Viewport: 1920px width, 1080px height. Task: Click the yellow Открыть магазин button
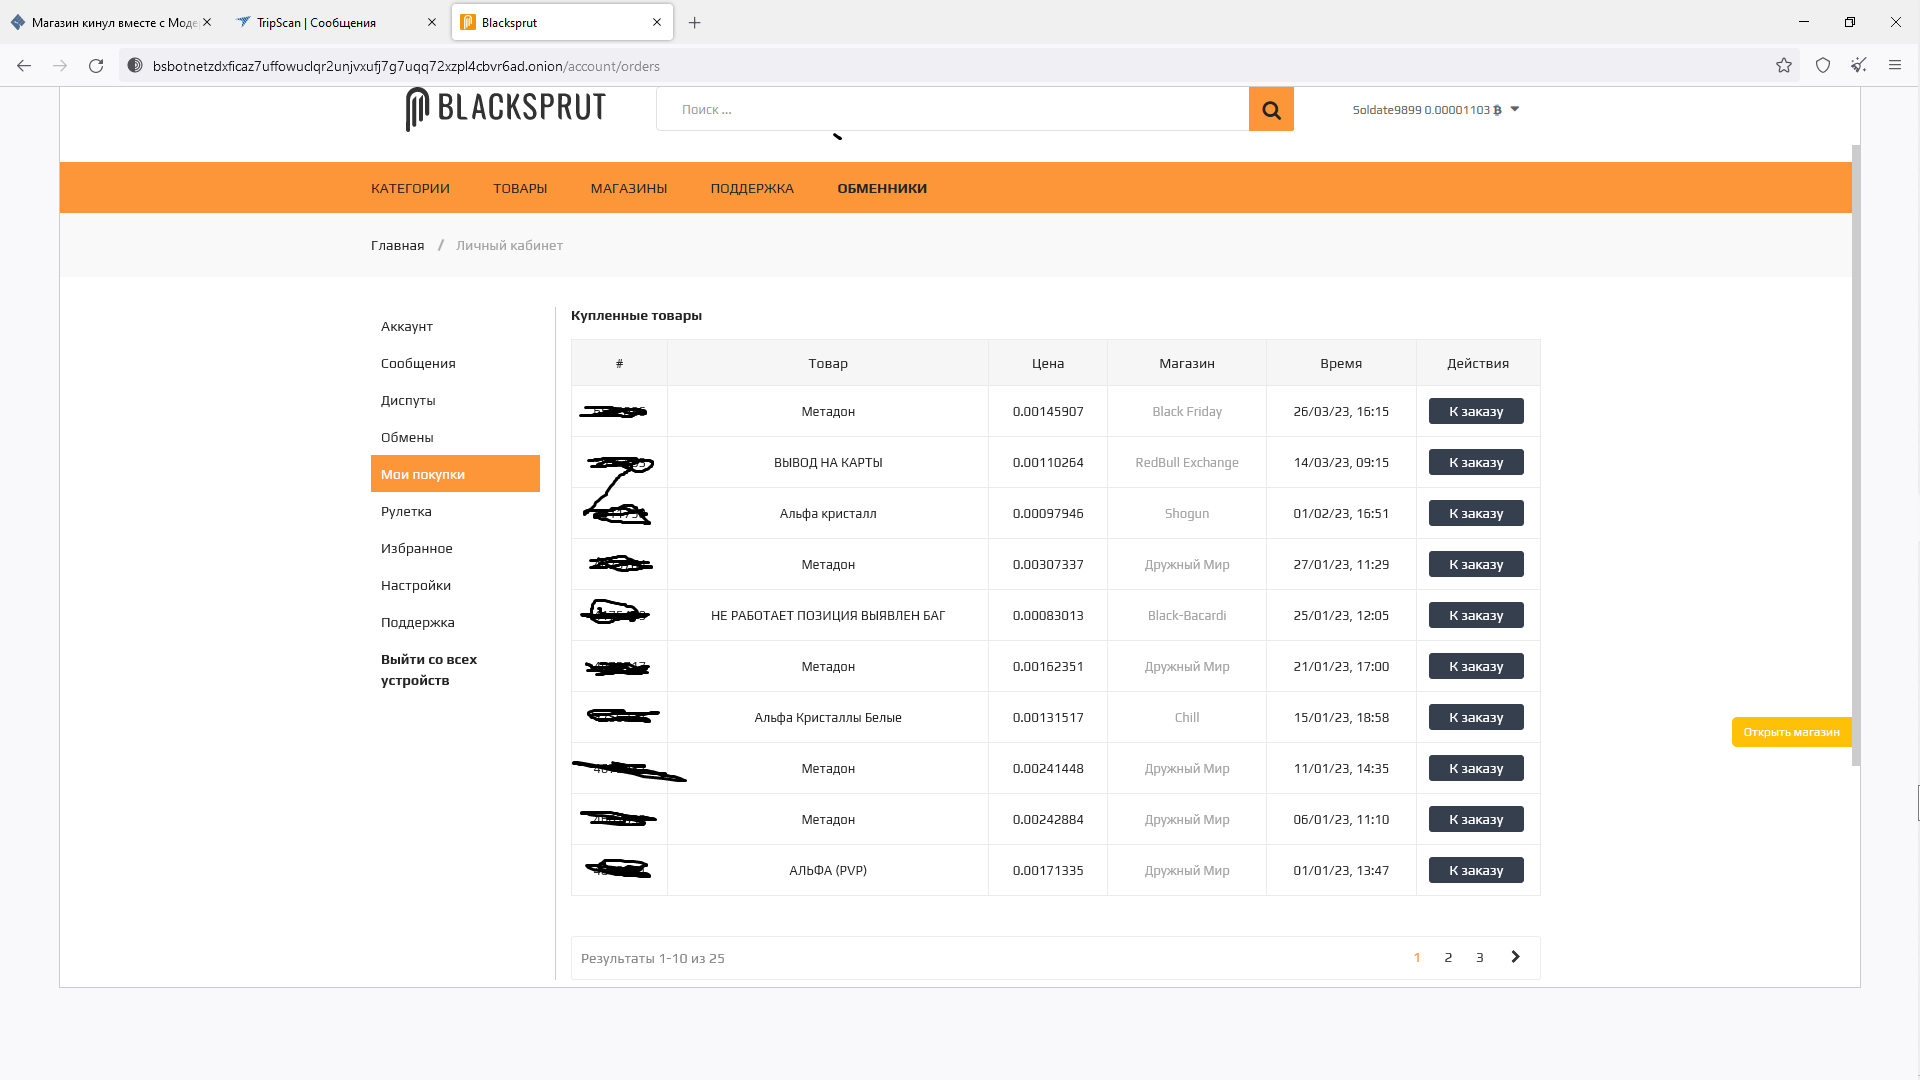[1791, 732]
